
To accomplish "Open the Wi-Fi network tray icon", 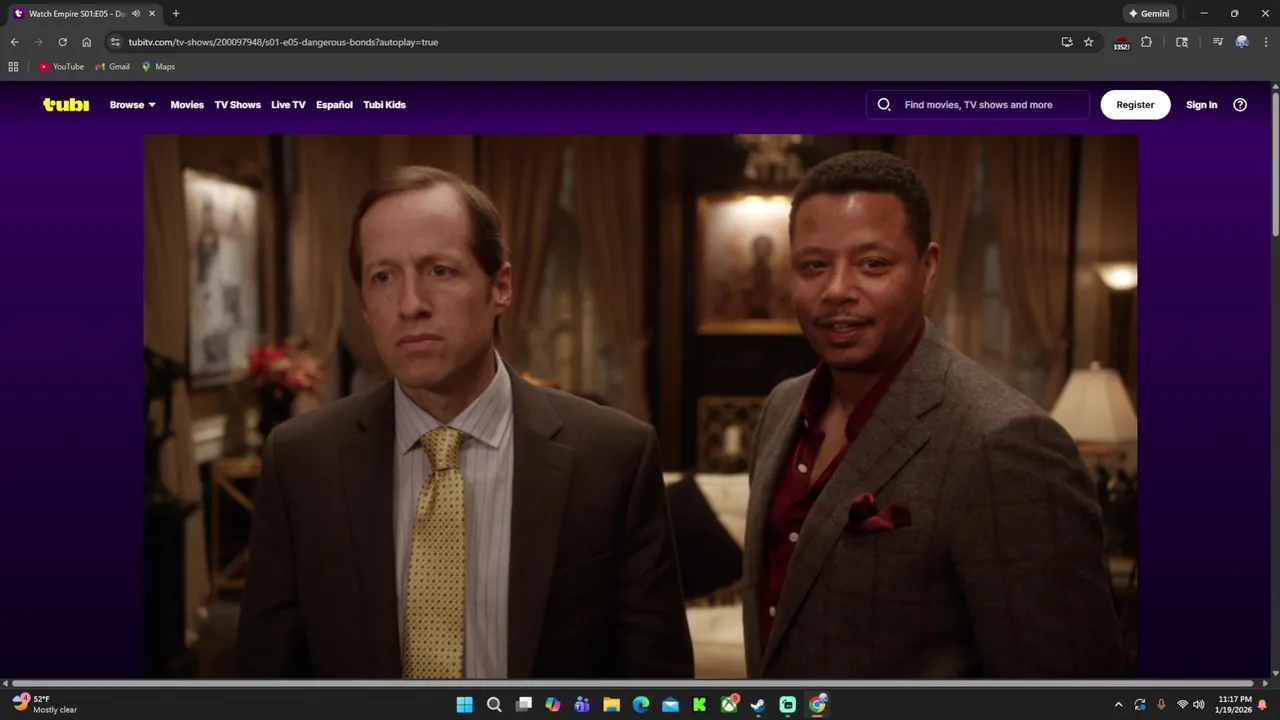I will [1182, 705].
